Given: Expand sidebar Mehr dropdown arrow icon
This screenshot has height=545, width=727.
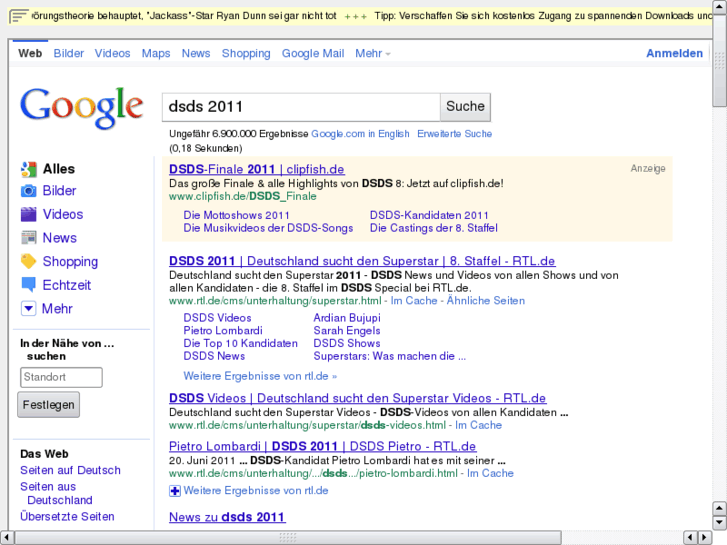Looking at the screenshot, I should point(28,308).
